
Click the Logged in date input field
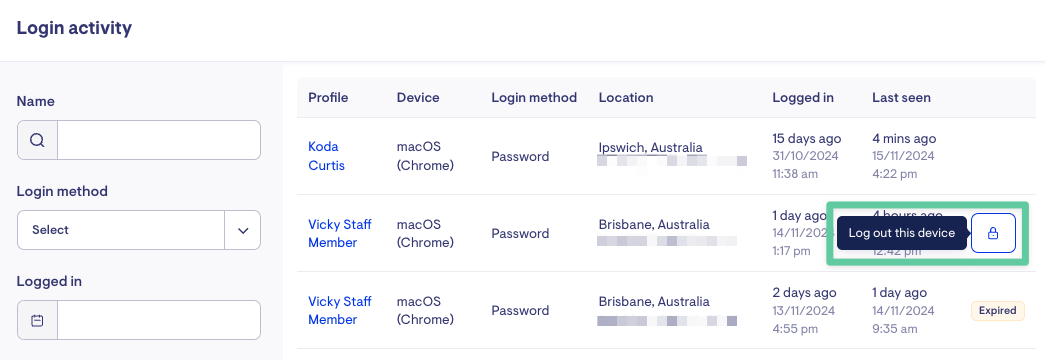[x=159, y=320]
